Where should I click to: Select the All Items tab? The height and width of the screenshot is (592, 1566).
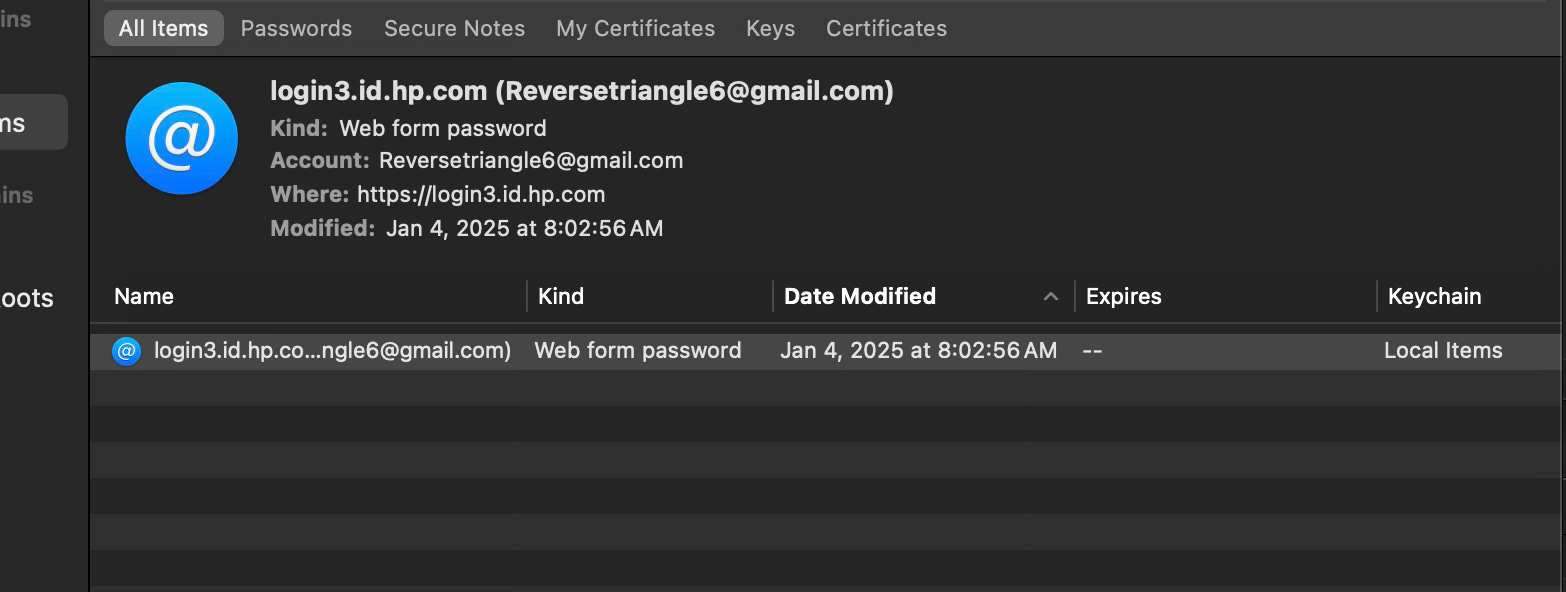click(163, 28)
